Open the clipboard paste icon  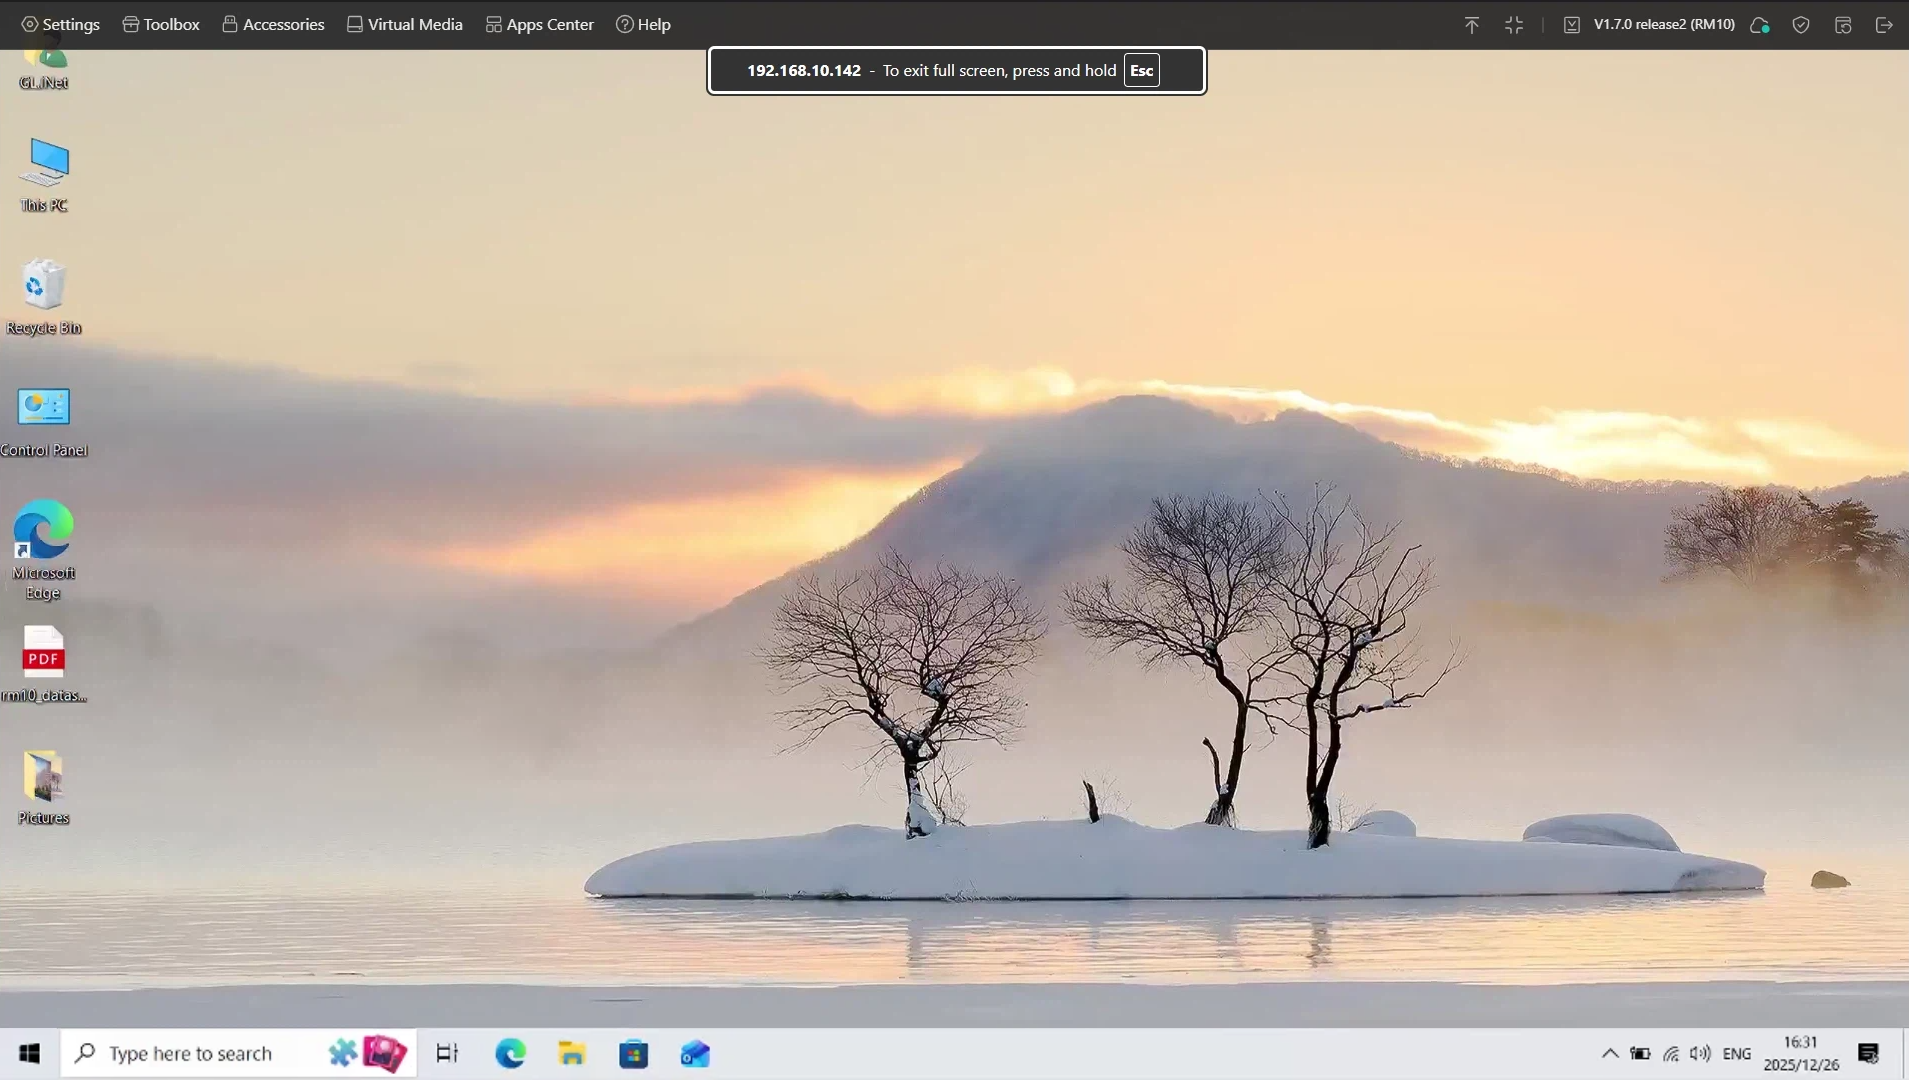1843,24
